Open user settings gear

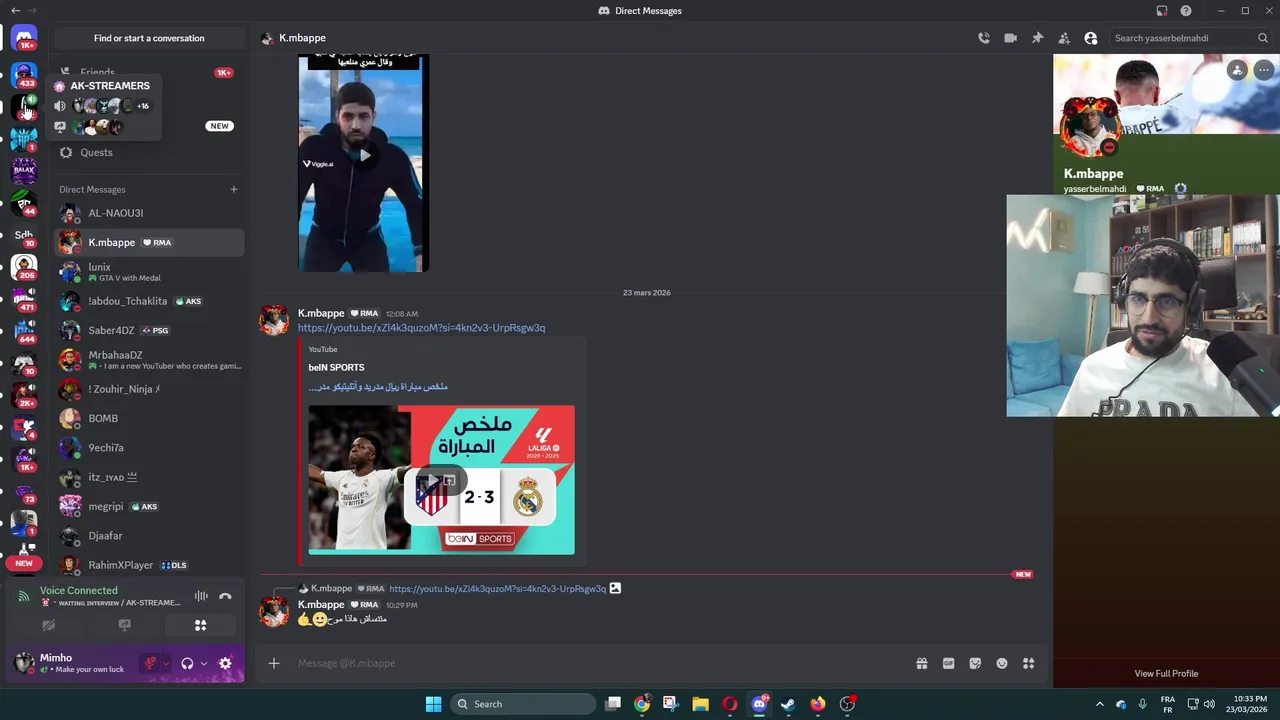click(x=225, y=663)
